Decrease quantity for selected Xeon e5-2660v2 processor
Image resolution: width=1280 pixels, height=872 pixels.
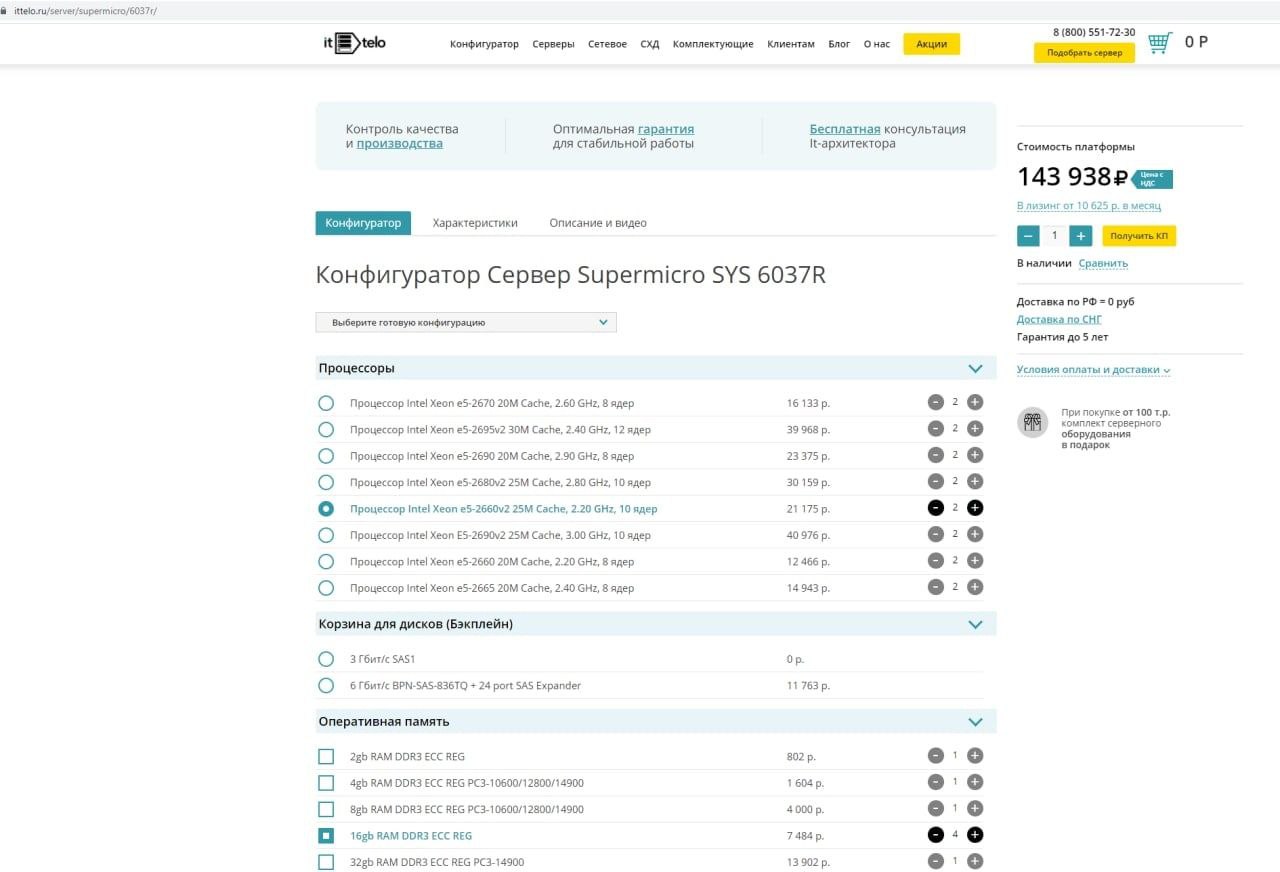point(936,508)
